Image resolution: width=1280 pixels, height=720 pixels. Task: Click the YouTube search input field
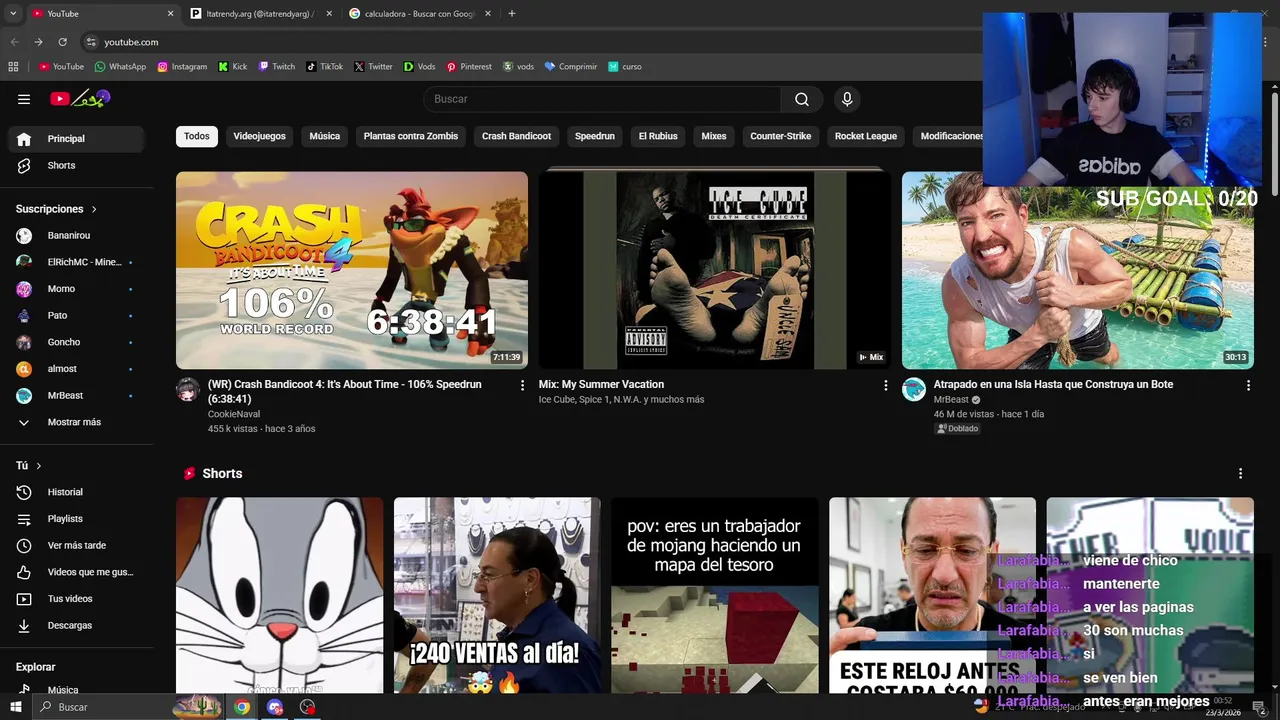[602, 99]
